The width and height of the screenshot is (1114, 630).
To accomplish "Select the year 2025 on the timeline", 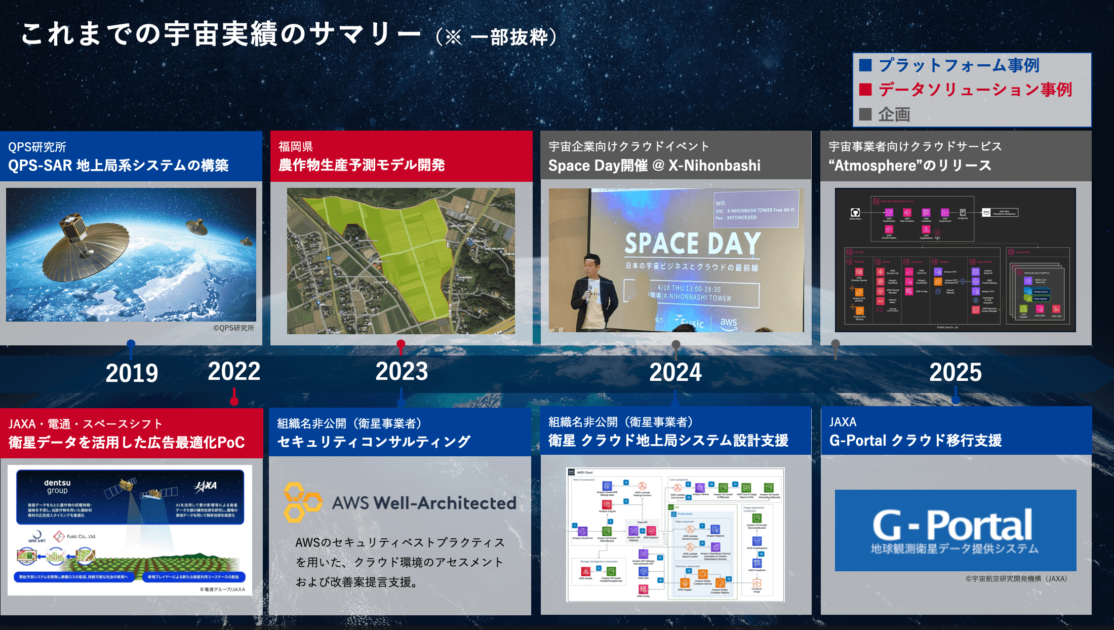I will tap(956, 372).
